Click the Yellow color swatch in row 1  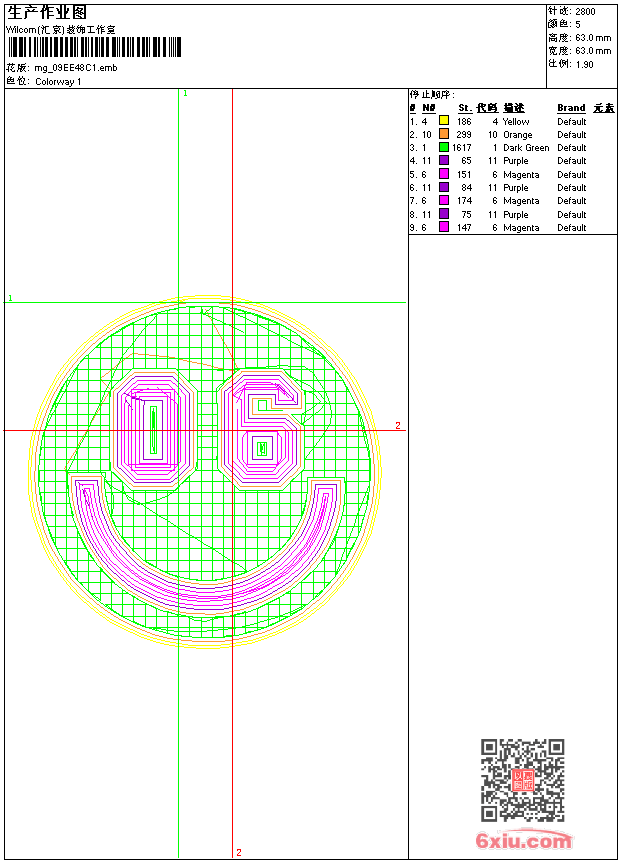point(444,121)
